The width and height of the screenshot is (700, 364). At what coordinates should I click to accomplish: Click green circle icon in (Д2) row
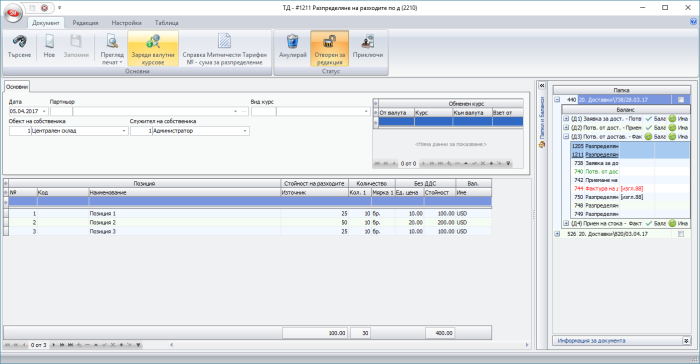(x=672, y=128)
